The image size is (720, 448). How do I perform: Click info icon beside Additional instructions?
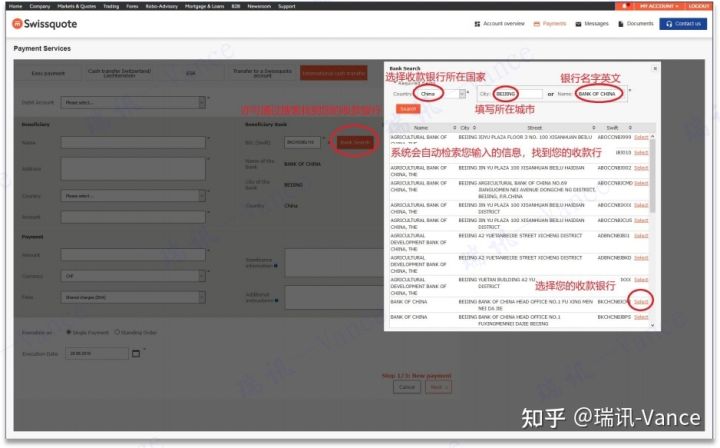coord(276,301)
